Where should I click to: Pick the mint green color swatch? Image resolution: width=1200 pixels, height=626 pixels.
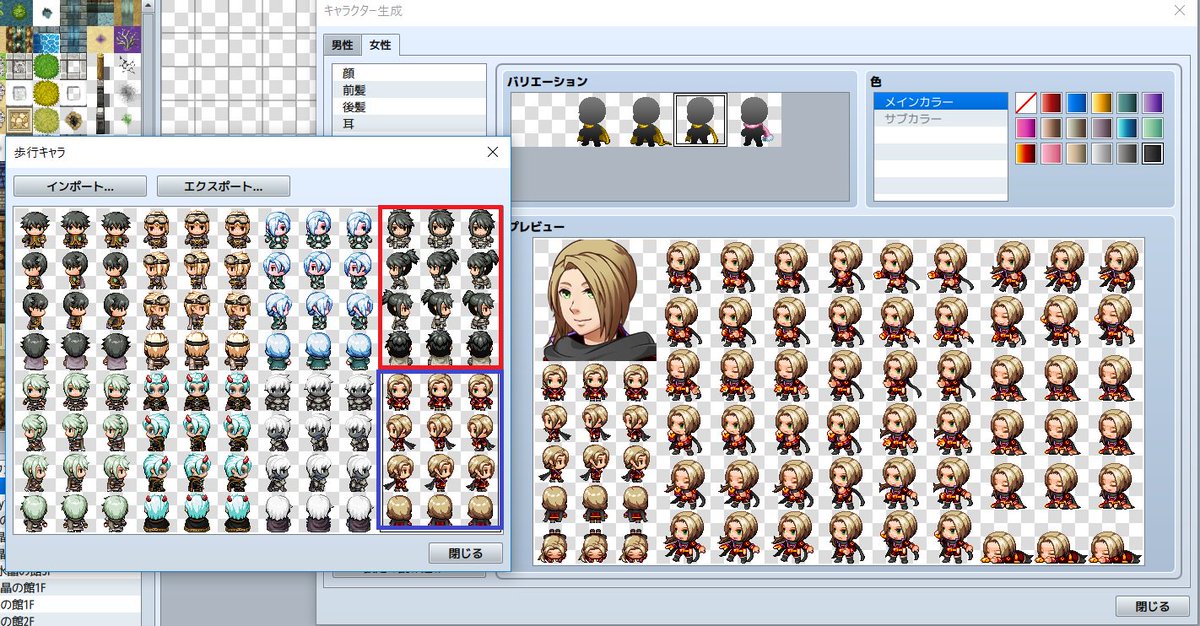click(x=1153, y=128)
